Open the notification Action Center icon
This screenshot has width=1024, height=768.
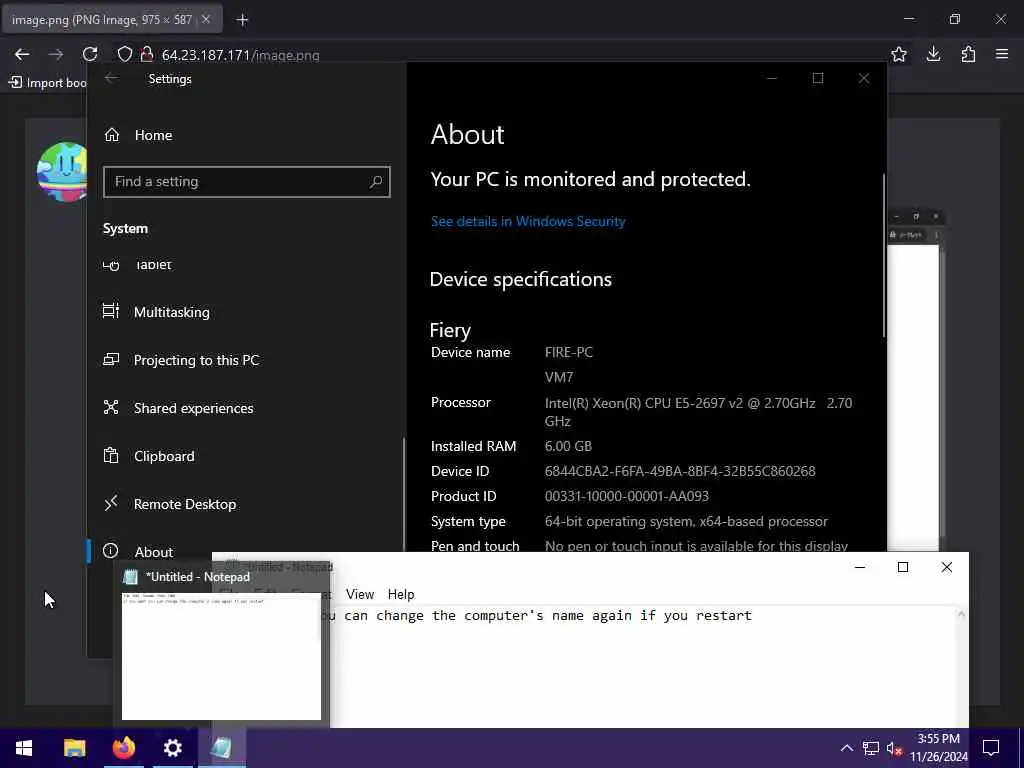tap(991, 748)
